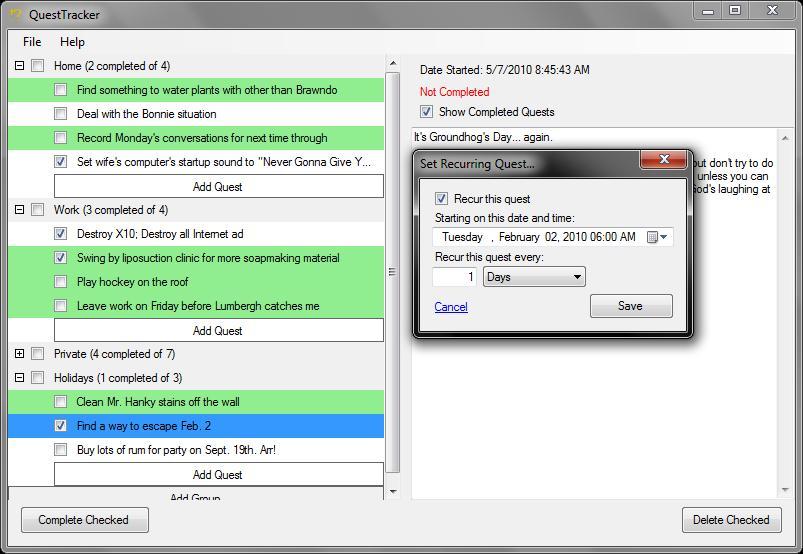803x554 pixels.
Task: Select 'Find something to water plants' quest text
Action: point(207,90)
